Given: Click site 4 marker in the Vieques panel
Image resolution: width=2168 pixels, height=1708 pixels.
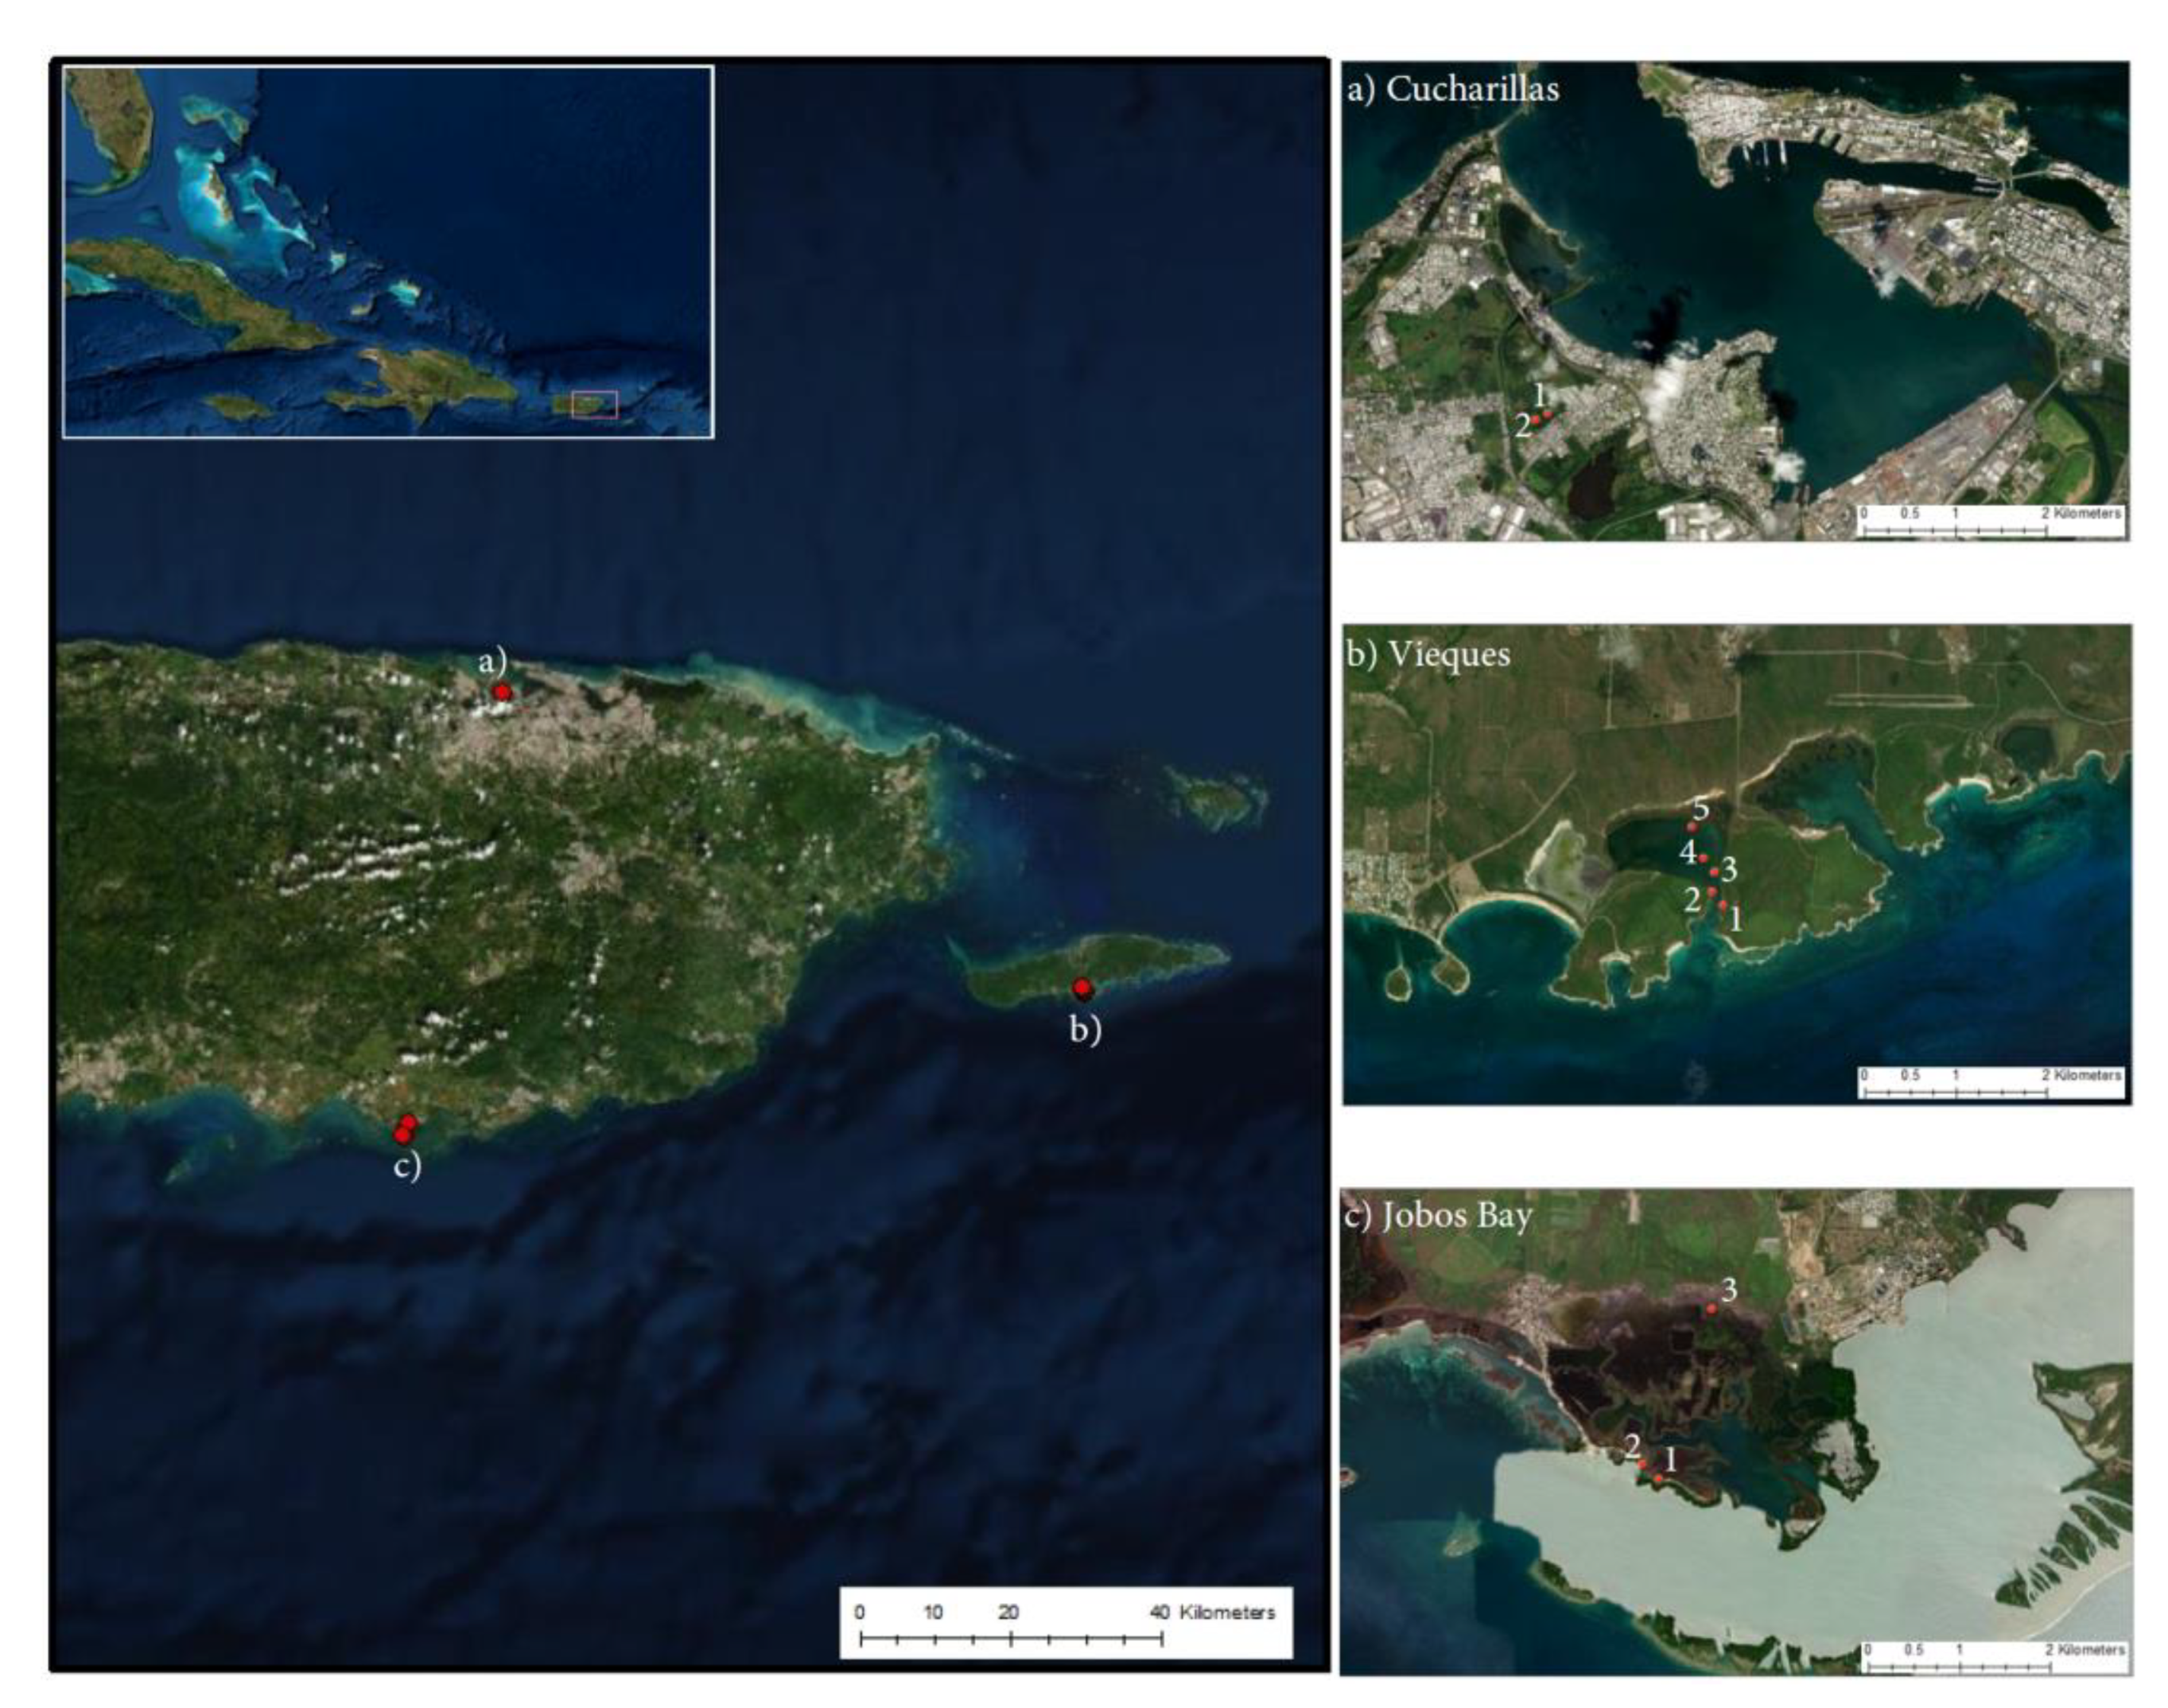Looking at the screenshot, I should (x=1703, y=859).
